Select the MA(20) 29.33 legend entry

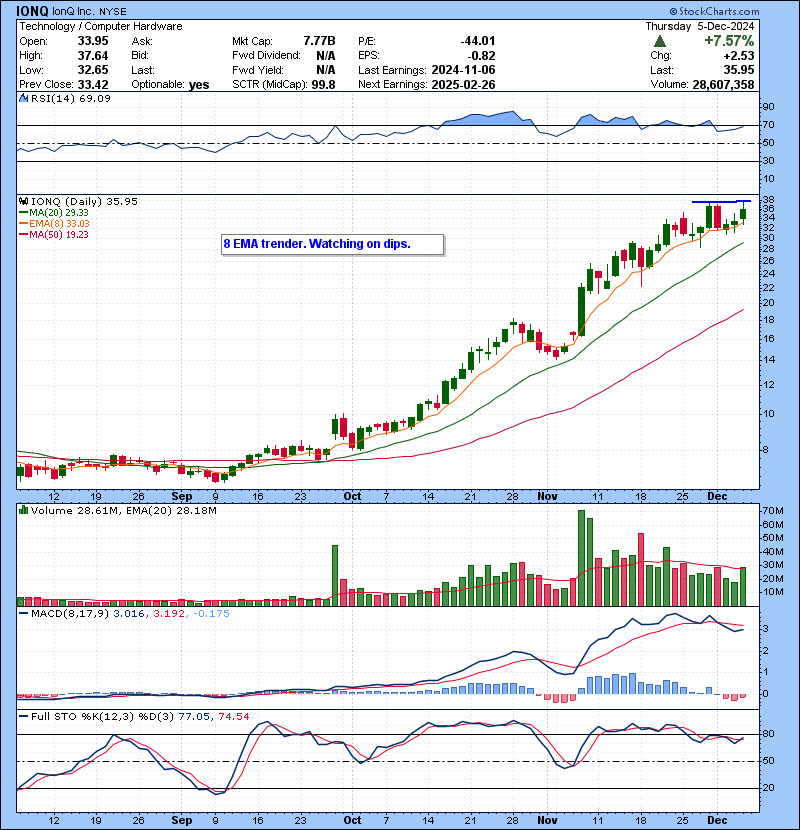tap(54, 212)
